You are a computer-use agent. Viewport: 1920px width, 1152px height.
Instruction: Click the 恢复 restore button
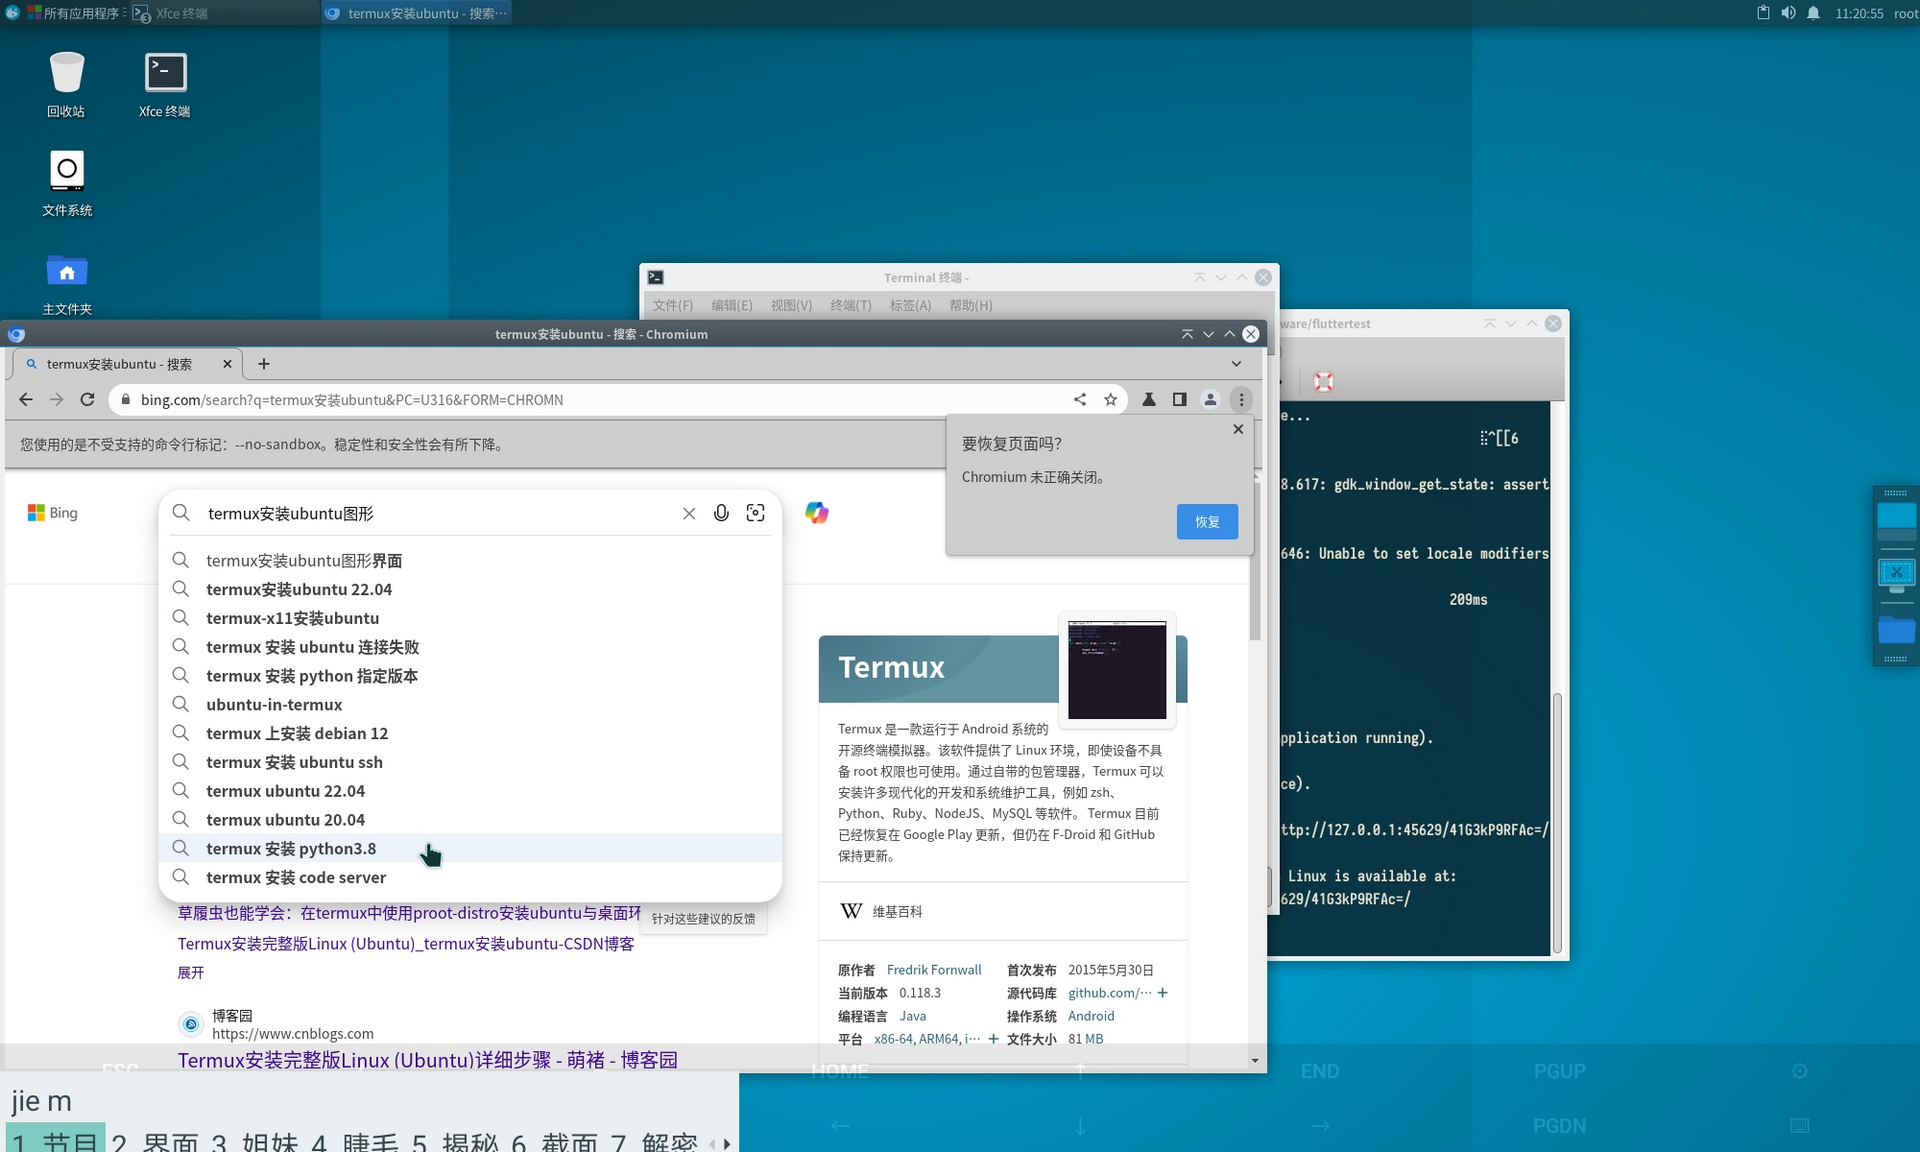1207,521
